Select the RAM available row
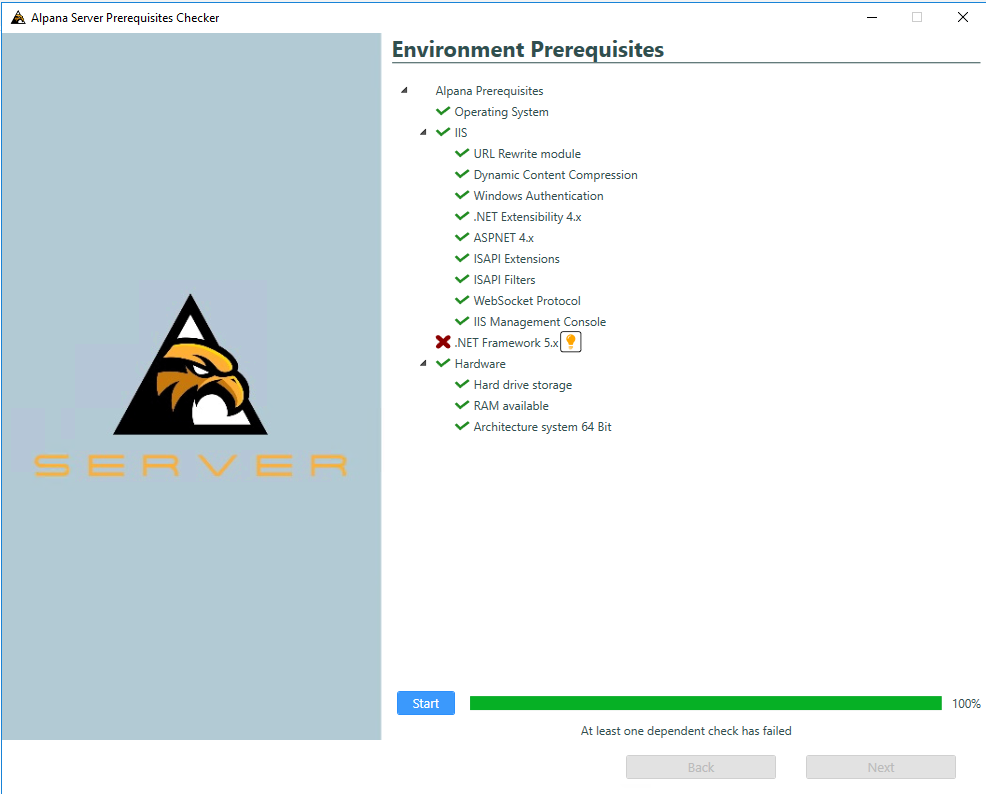This screenshot has width=986, height=794. (511, 405)
